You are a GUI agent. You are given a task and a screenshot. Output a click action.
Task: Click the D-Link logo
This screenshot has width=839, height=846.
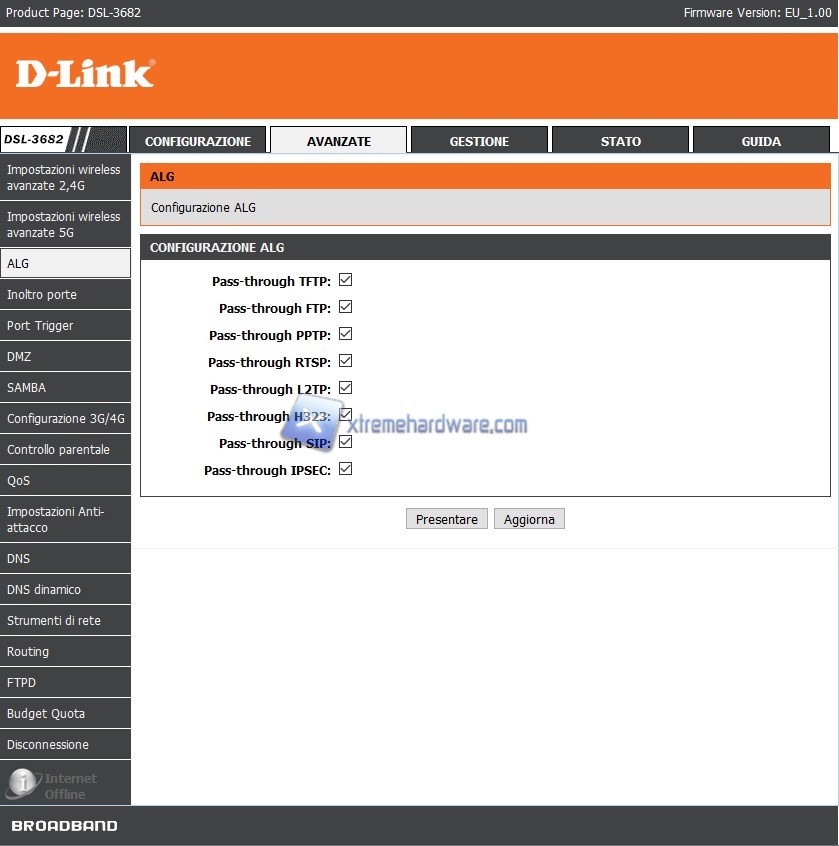[85, 73]
